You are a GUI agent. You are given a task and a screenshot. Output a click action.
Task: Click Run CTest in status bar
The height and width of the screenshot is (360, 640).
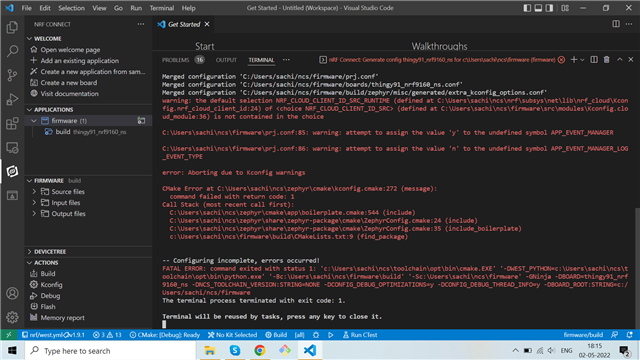[x=360, y=335]
